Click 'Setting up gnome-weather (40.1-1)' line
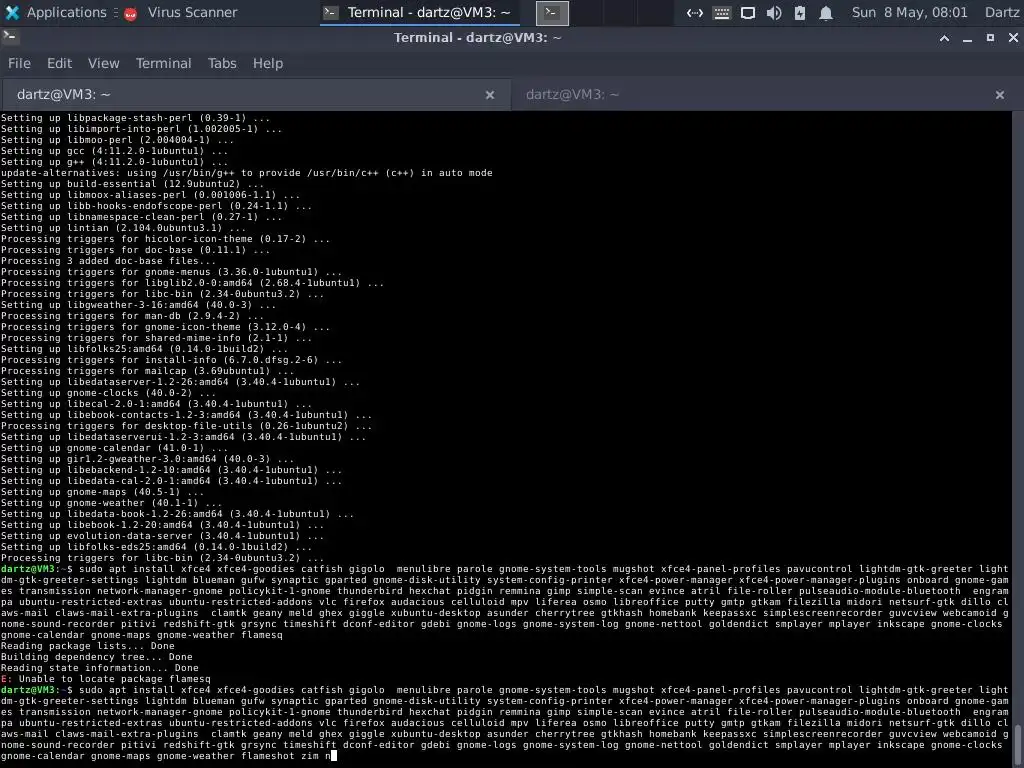The image size is (1024, 768). 112,502
